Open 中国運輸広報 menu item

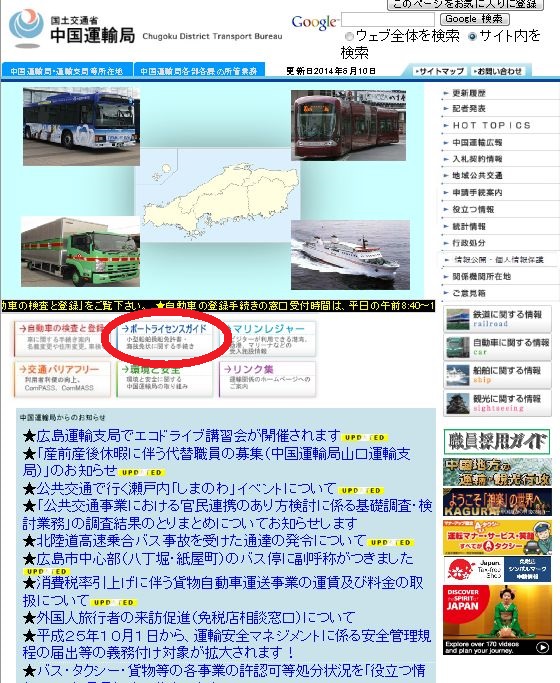coord(477,142)
